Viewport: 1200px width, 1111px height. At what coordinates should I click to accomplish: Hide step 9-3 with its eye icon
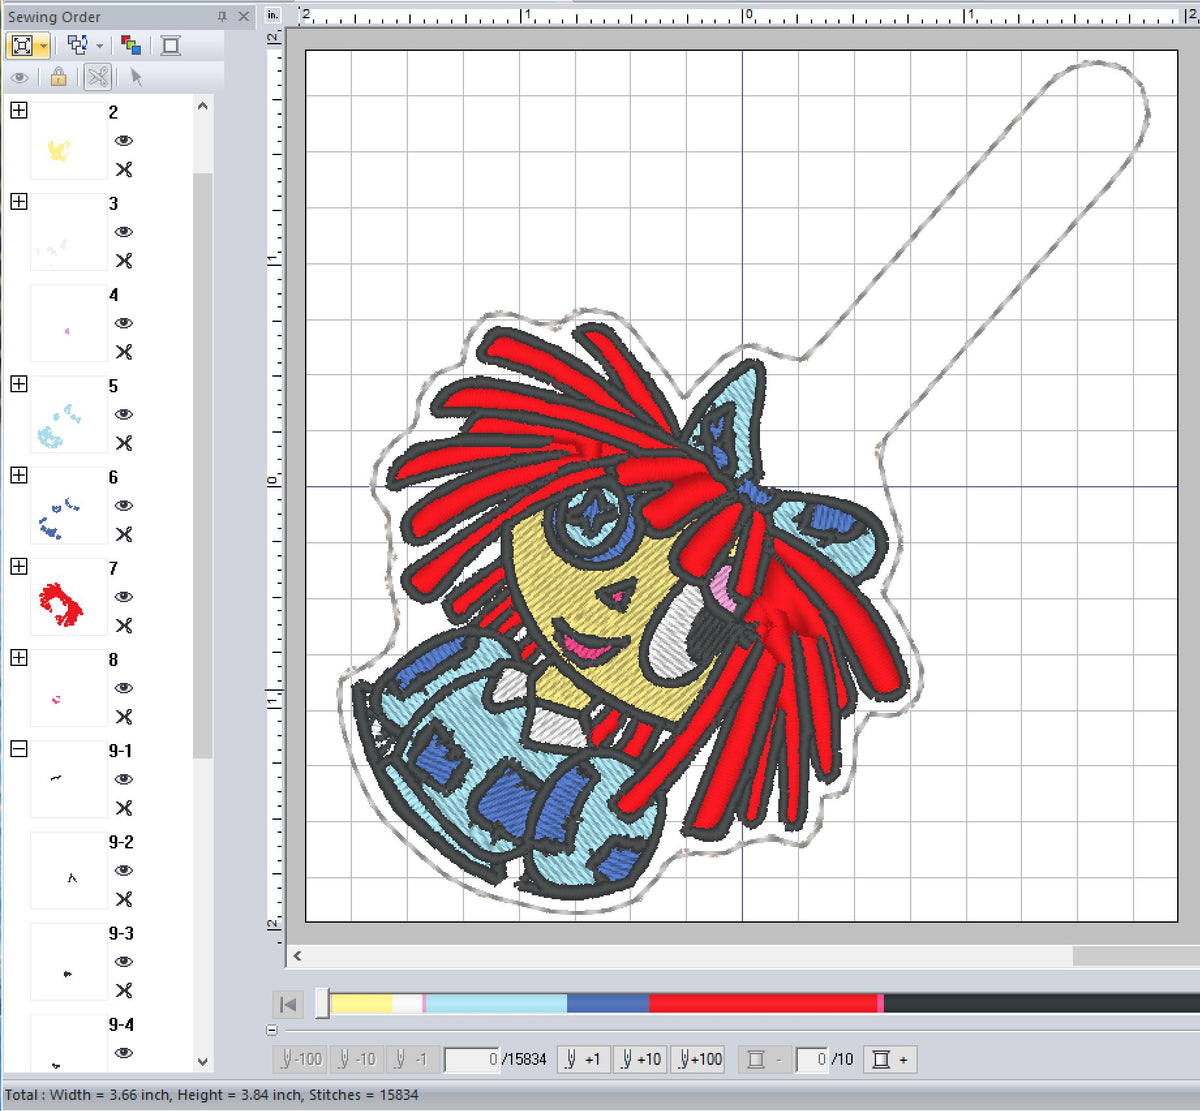pyautogui.click(x=124, y=961)
